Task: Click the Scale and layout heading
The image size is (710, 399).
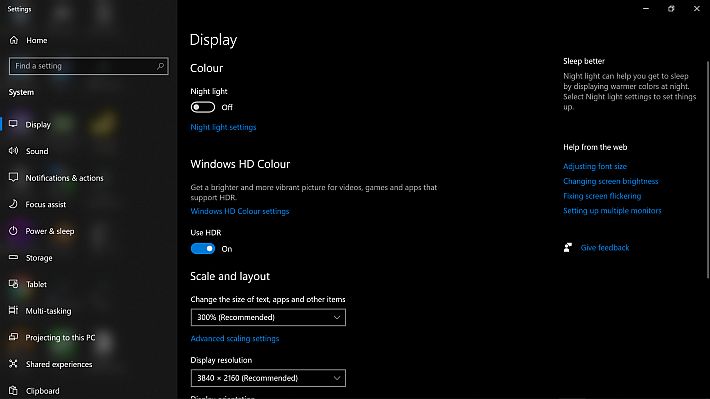Action: pyautogui.click(x=230, y=276)
